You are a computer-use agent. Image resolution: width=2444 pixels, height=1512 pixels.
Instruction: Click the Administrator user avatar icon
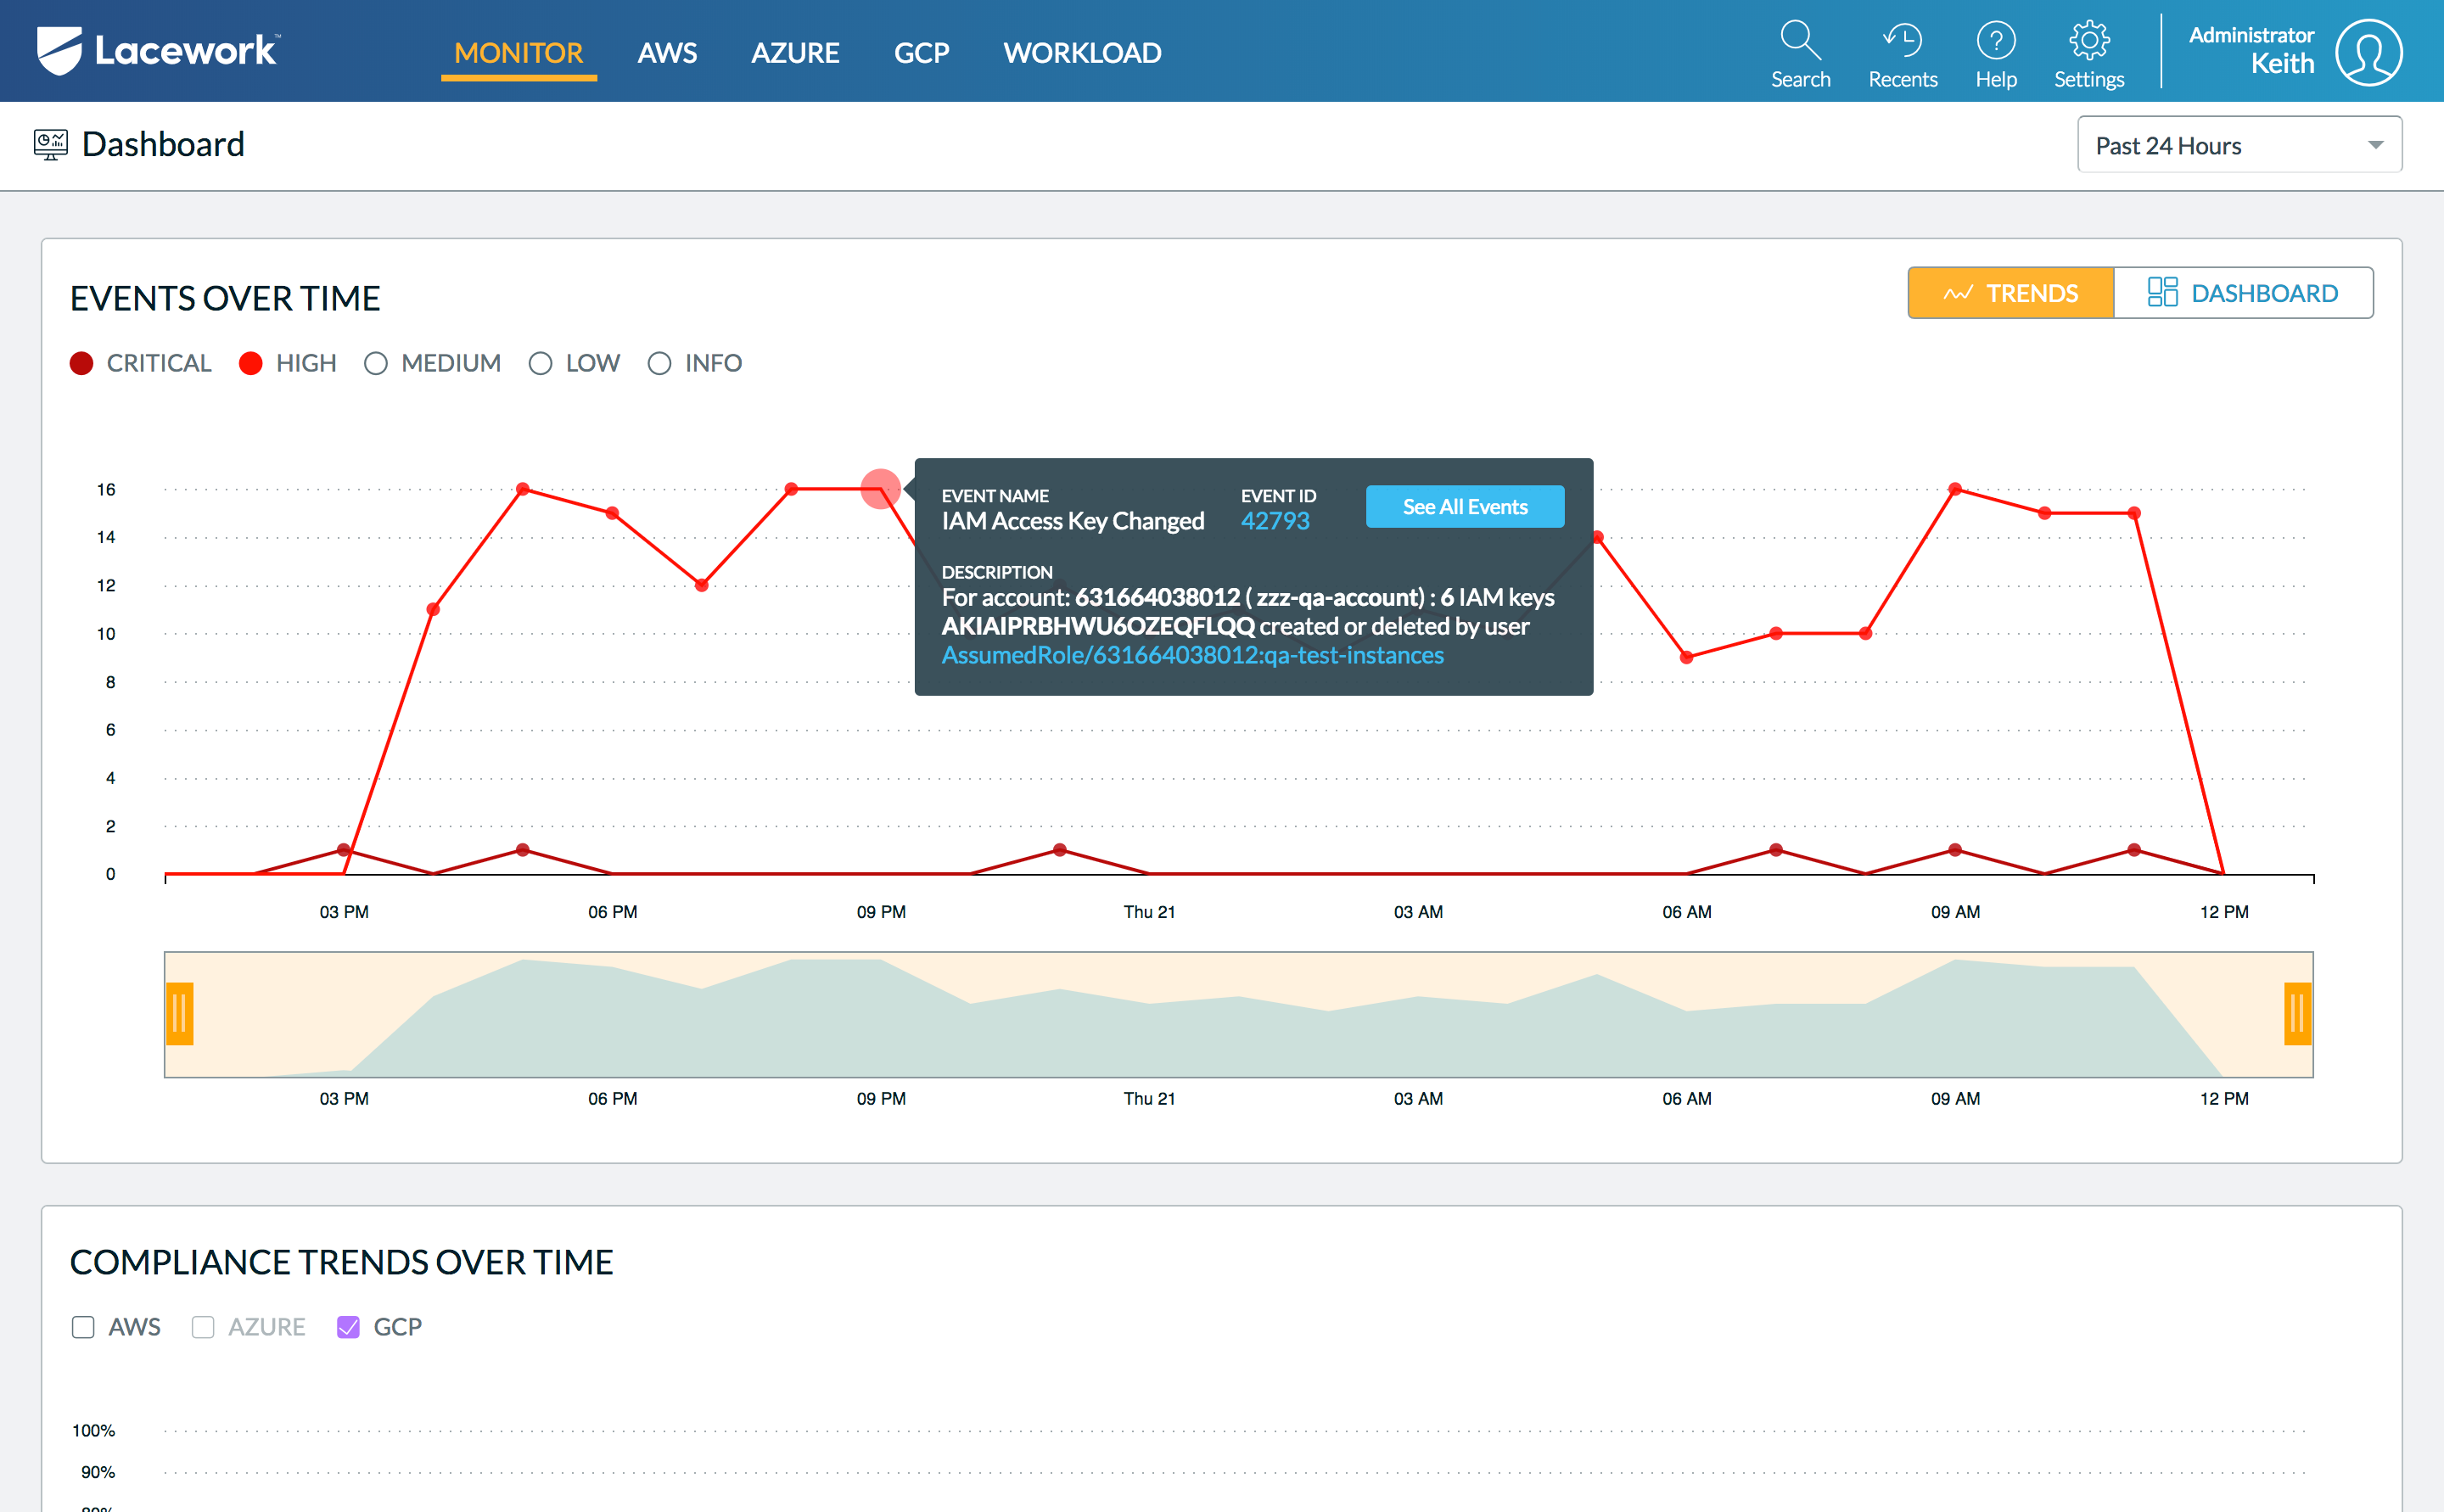[2368, 53]
